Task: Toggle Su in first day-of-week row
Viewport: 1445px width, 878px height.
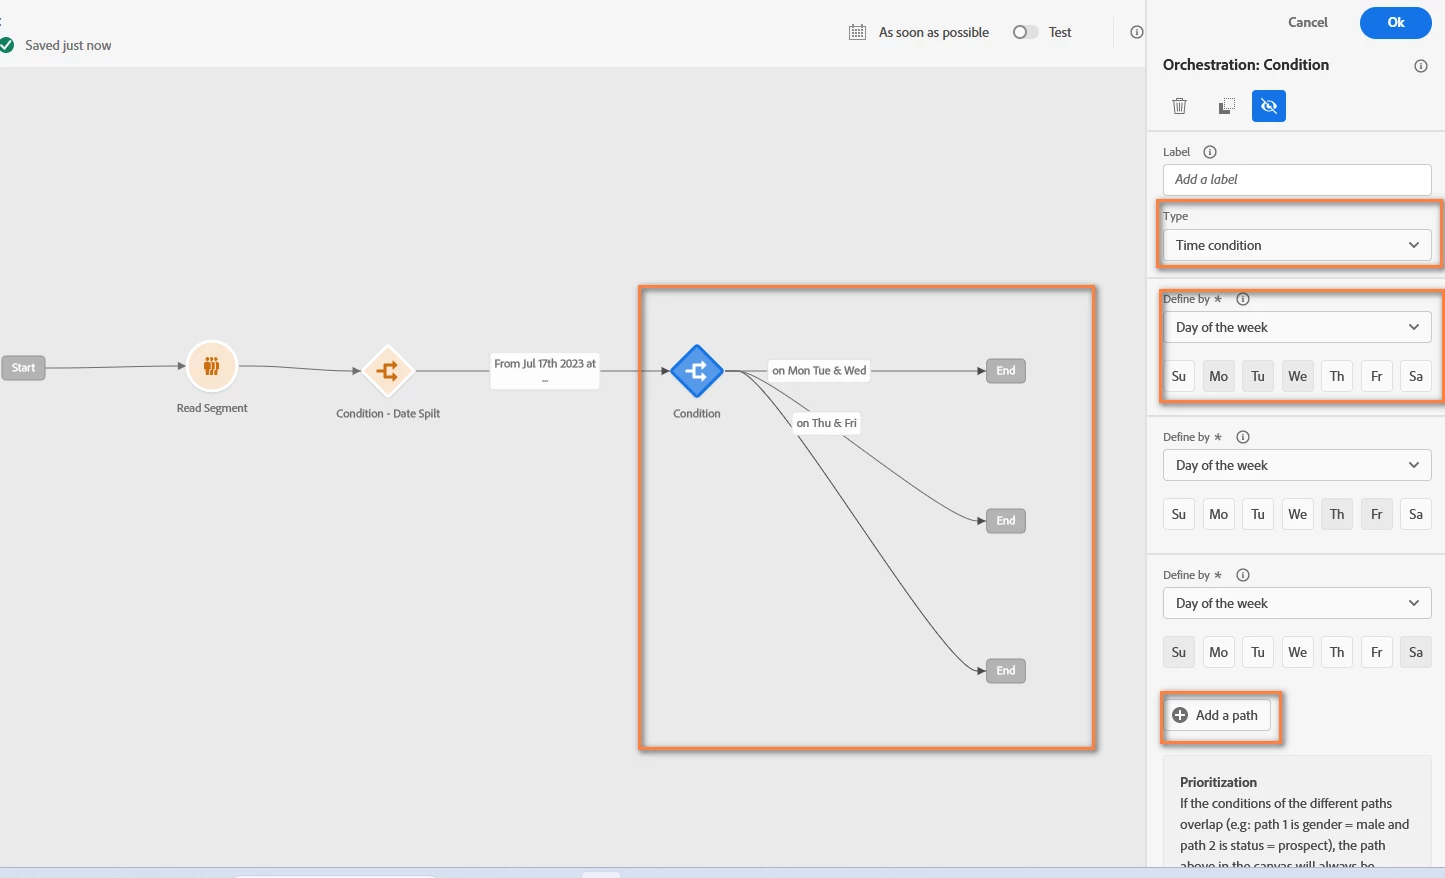Action: click(1179, 376)
